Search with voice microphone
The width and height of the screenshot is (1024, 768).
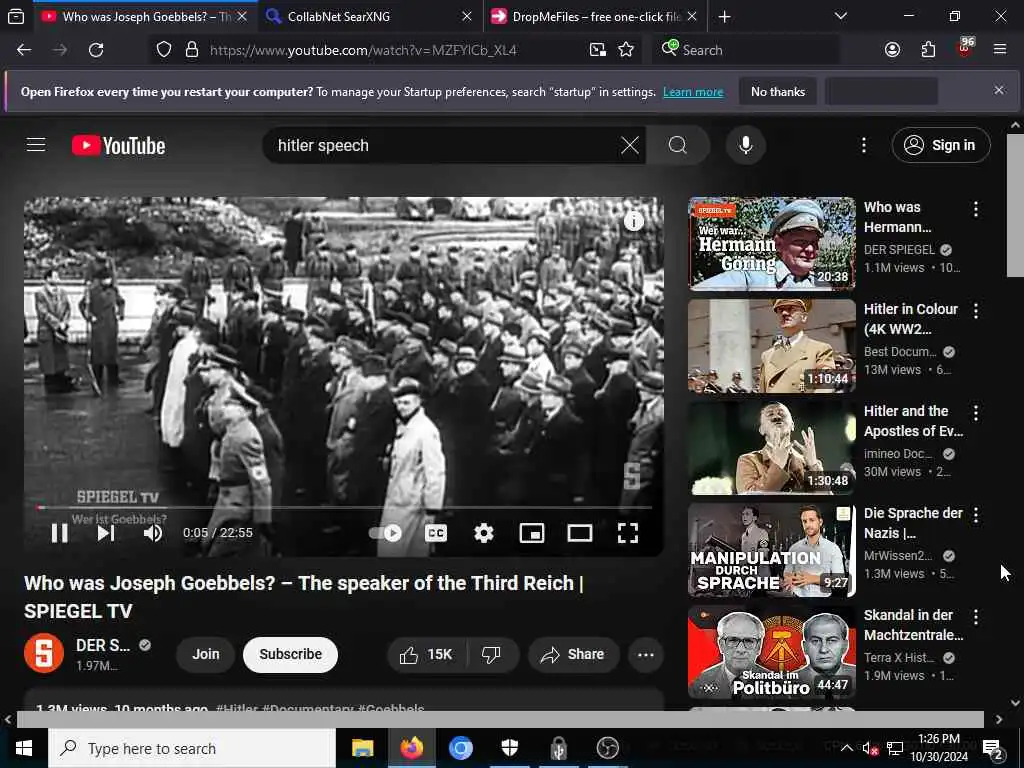(746, 145)
